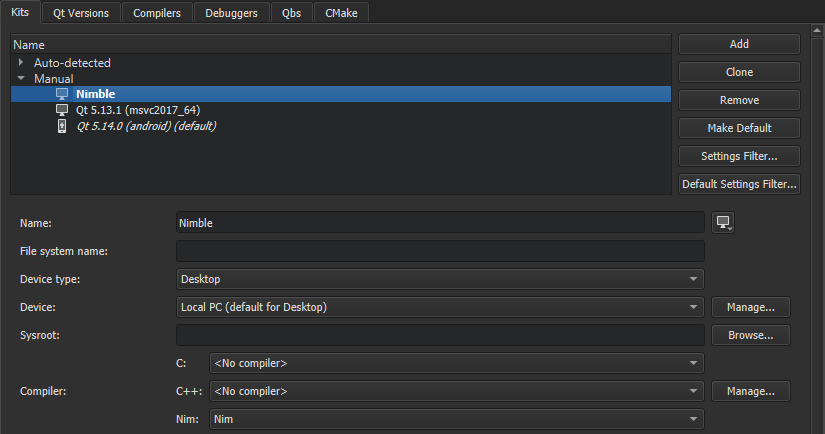Open the Nim compiler dropdown
825x434 pixels.
tap(456, 419)
